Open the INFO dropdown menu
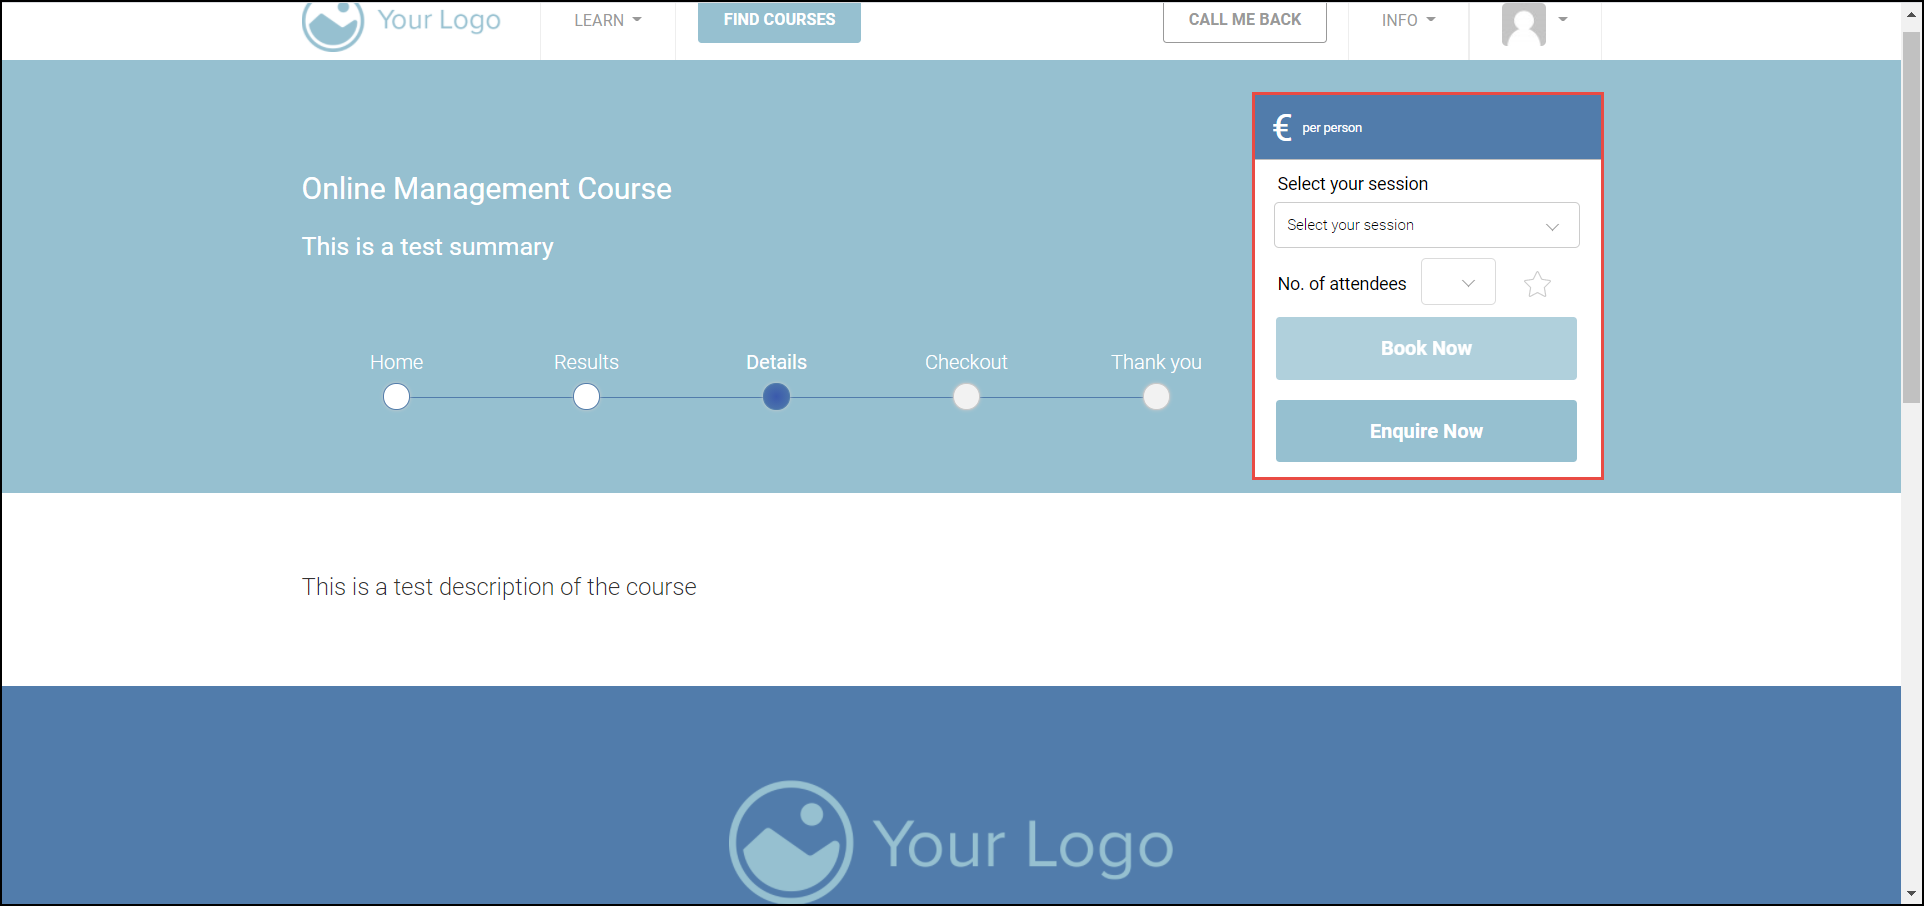Image resolution: width=1924 pixels, height=906 pixels. (x=1408, y=20)
